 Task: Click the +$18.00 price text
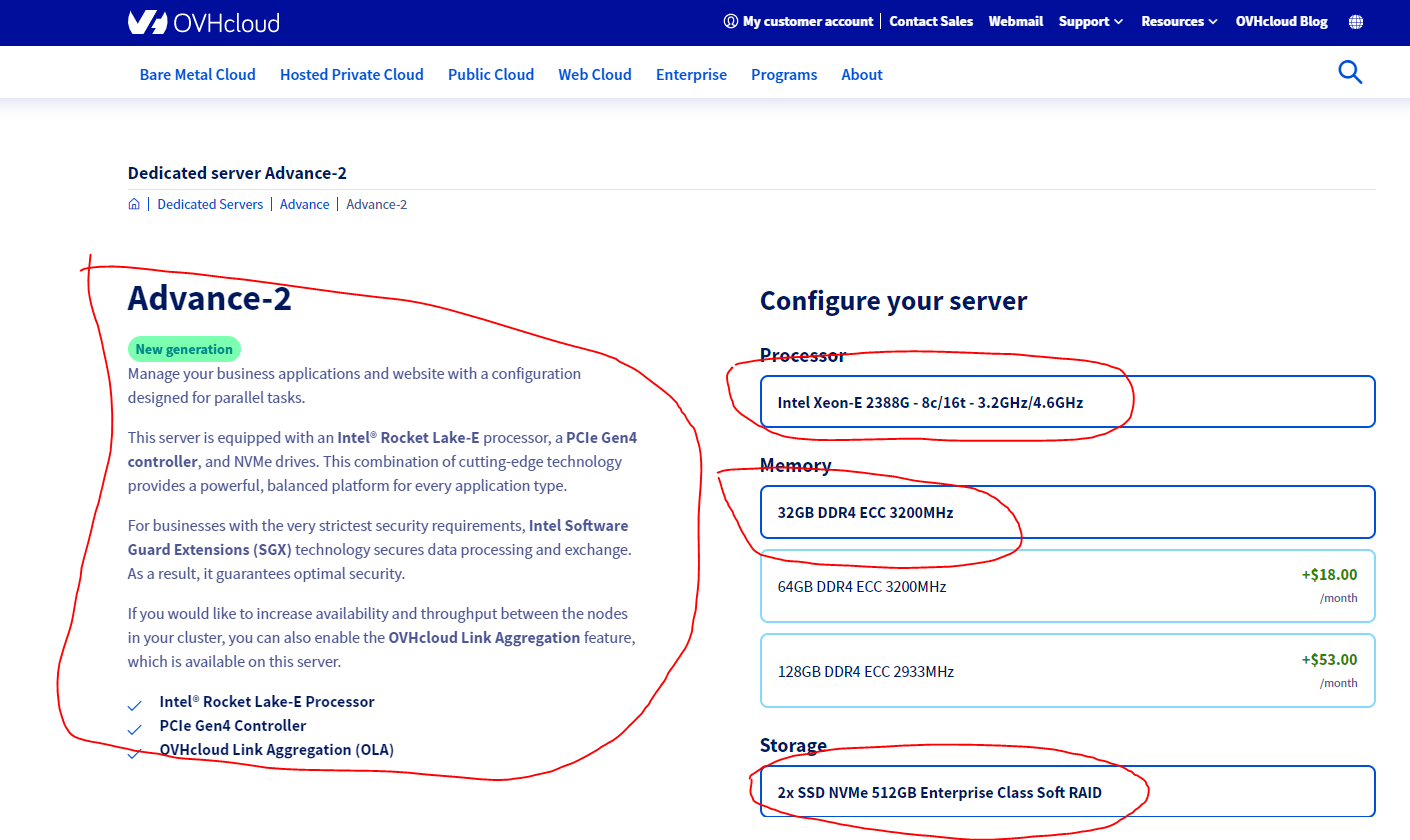point(1329,574)
